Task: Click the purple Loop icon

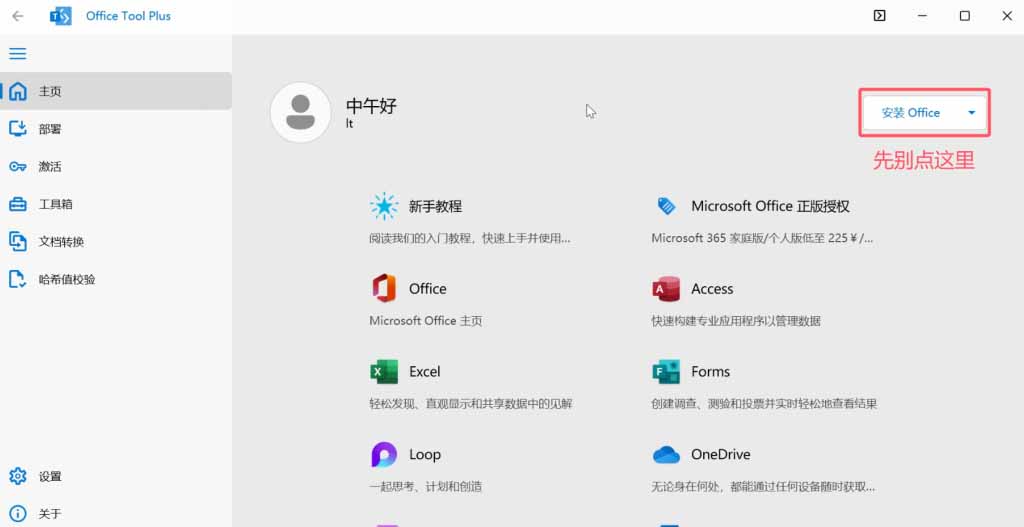Action: point(384,455)
